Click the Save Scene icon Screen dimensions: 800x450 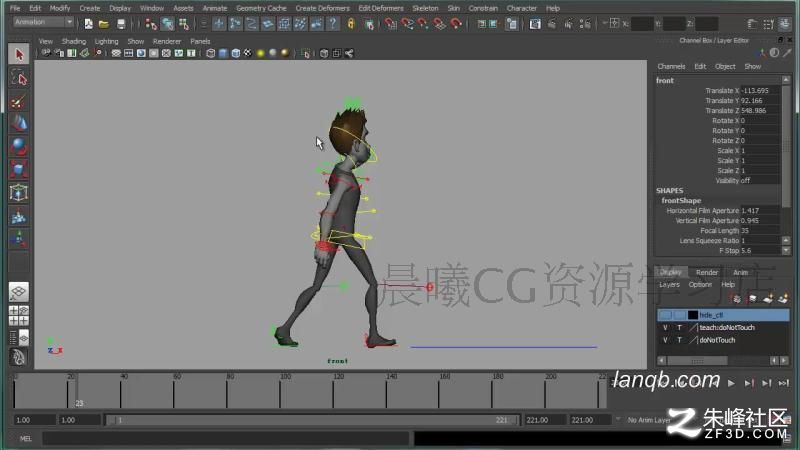[120, 23]
